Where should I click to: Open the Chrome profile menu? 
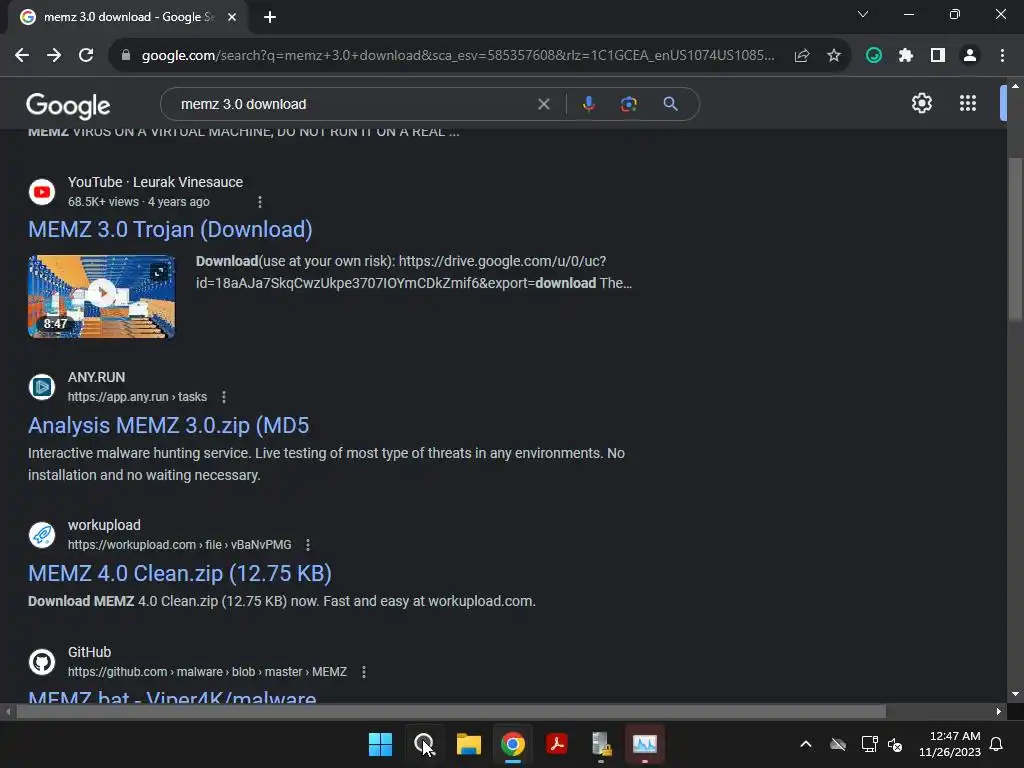(970, 56)
